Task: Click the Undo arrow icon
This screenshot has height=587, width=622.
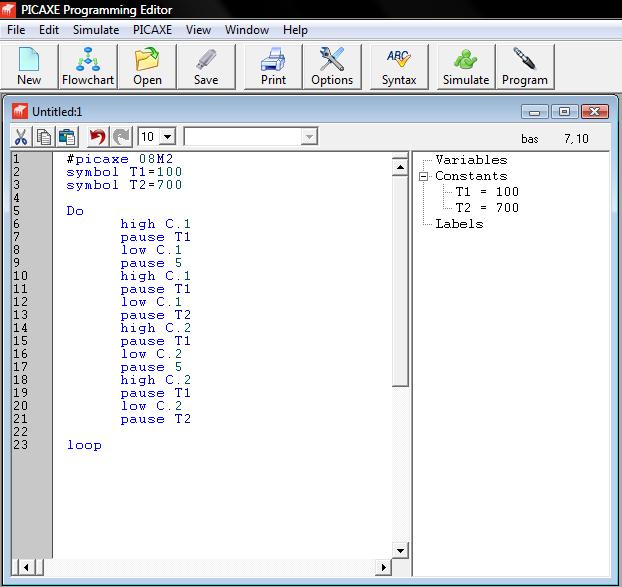Action: (x=97, y=137)
